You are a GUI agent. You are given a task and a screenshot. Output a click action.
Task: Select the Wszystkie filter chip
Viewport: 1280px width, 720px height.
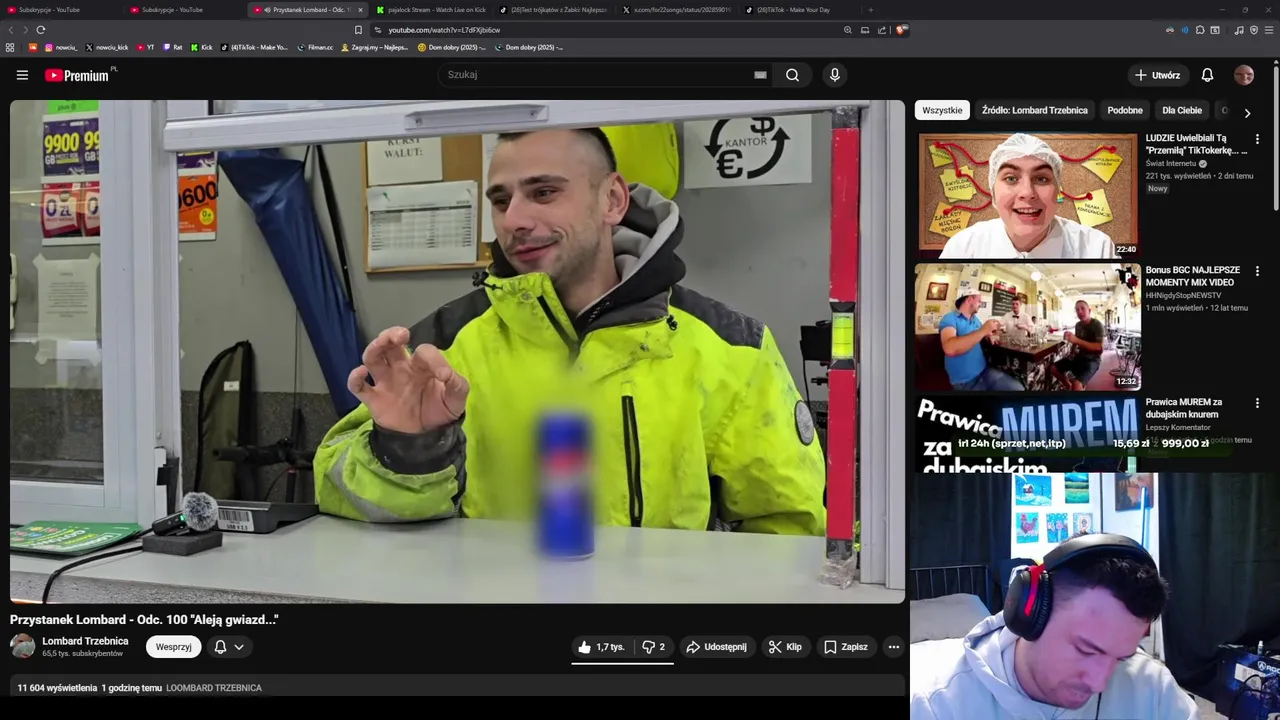(942, 110)
